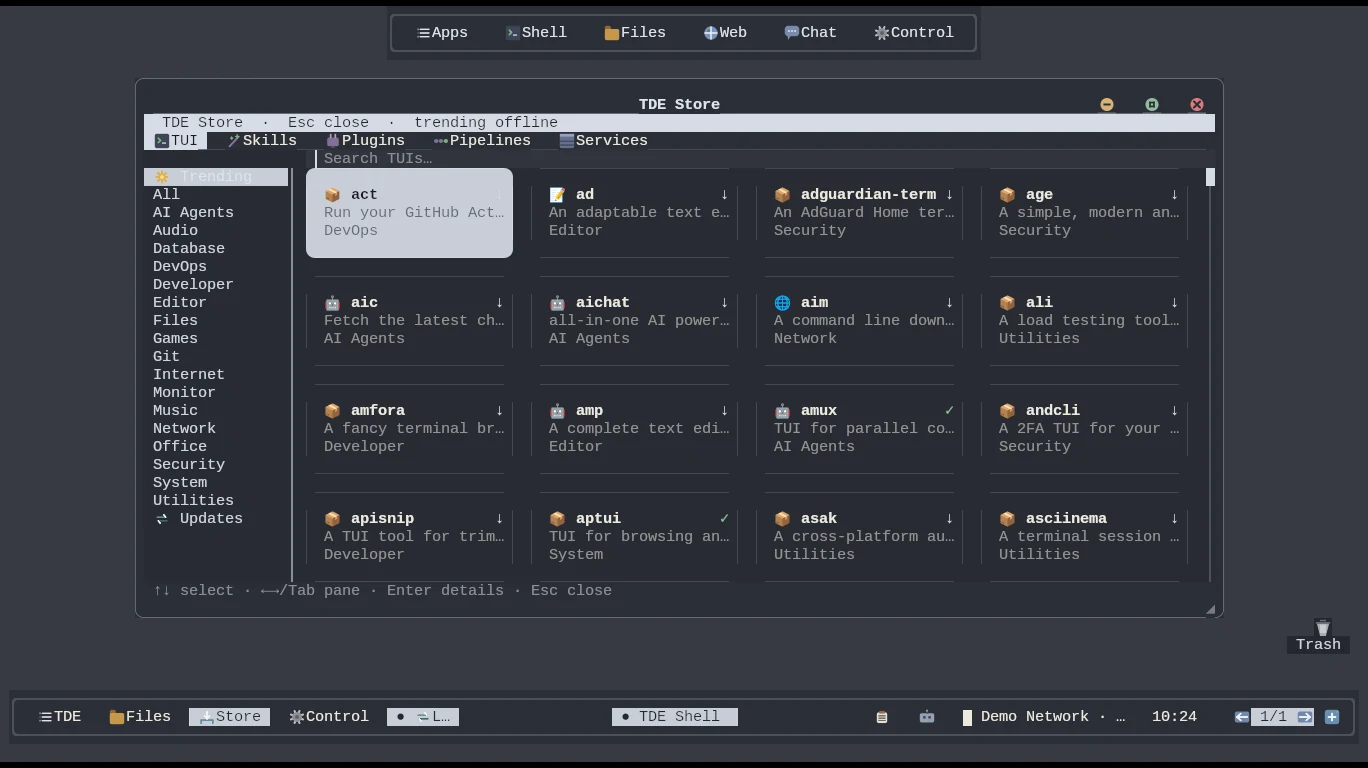Click the download arrow on the ali card
Screen dimensions: 1368x768
point(1174,303)
